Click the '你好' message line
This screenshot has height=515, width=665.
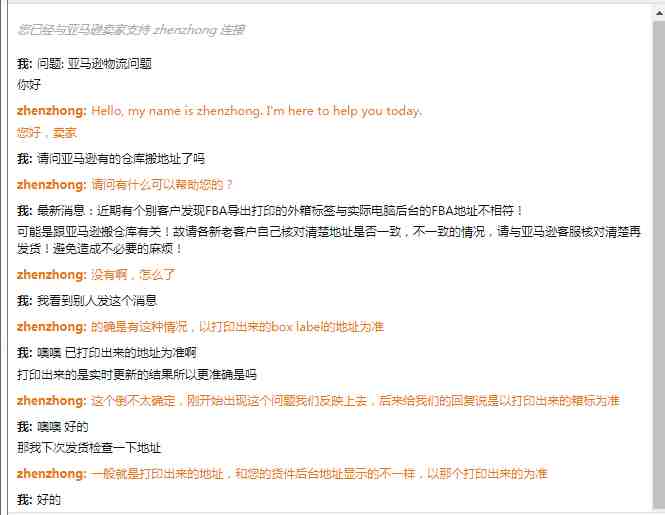[29, 84]
